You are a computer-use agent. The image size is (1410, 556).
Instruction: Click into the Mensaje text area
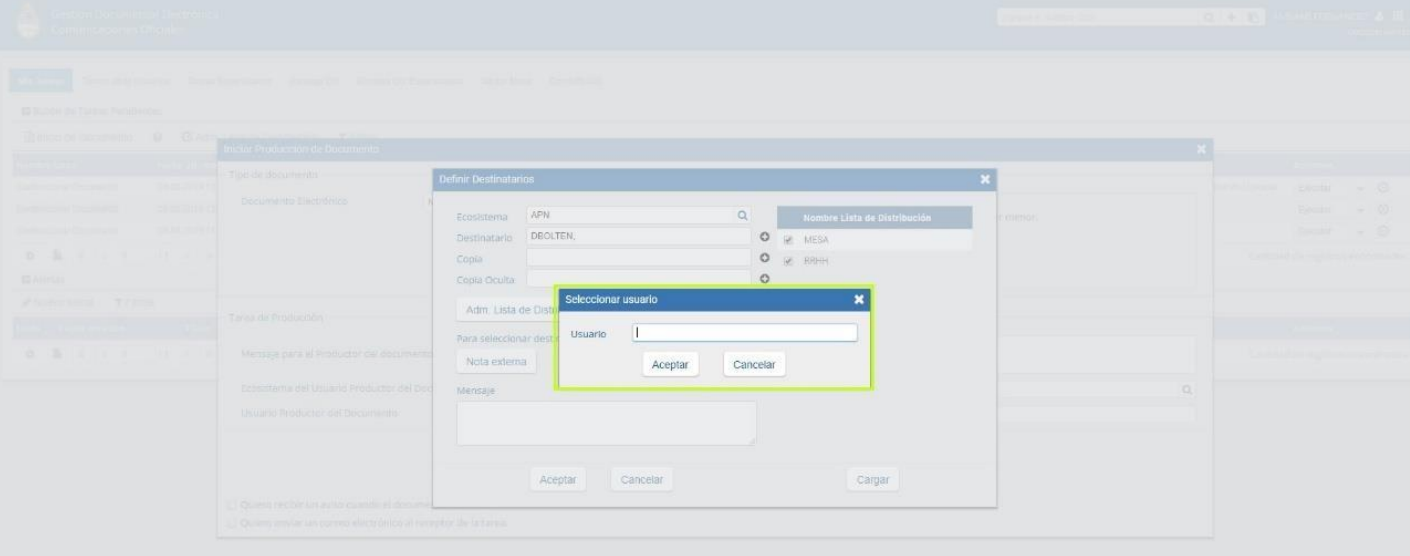click(606, 423)
